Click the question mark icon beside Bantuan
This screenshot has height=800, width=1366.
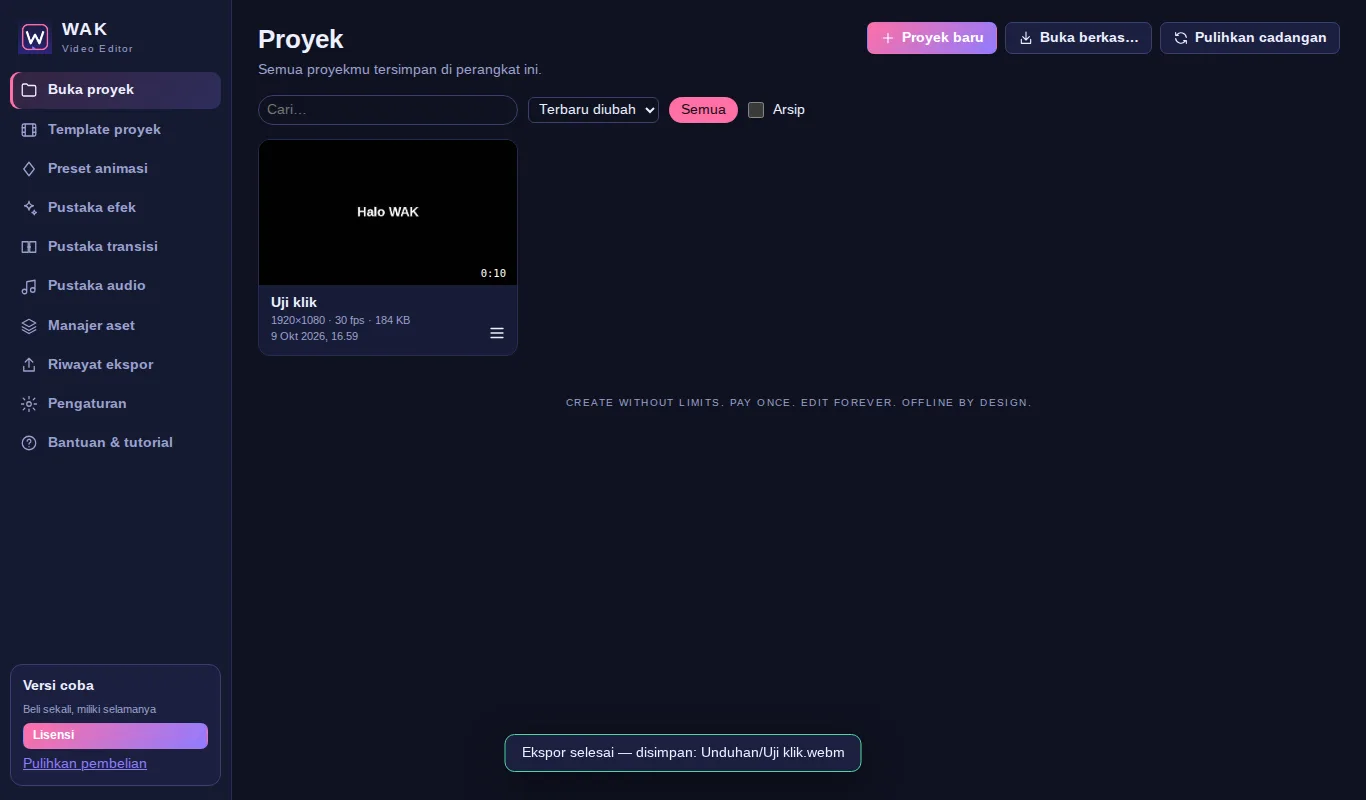[x=29, y=443]
